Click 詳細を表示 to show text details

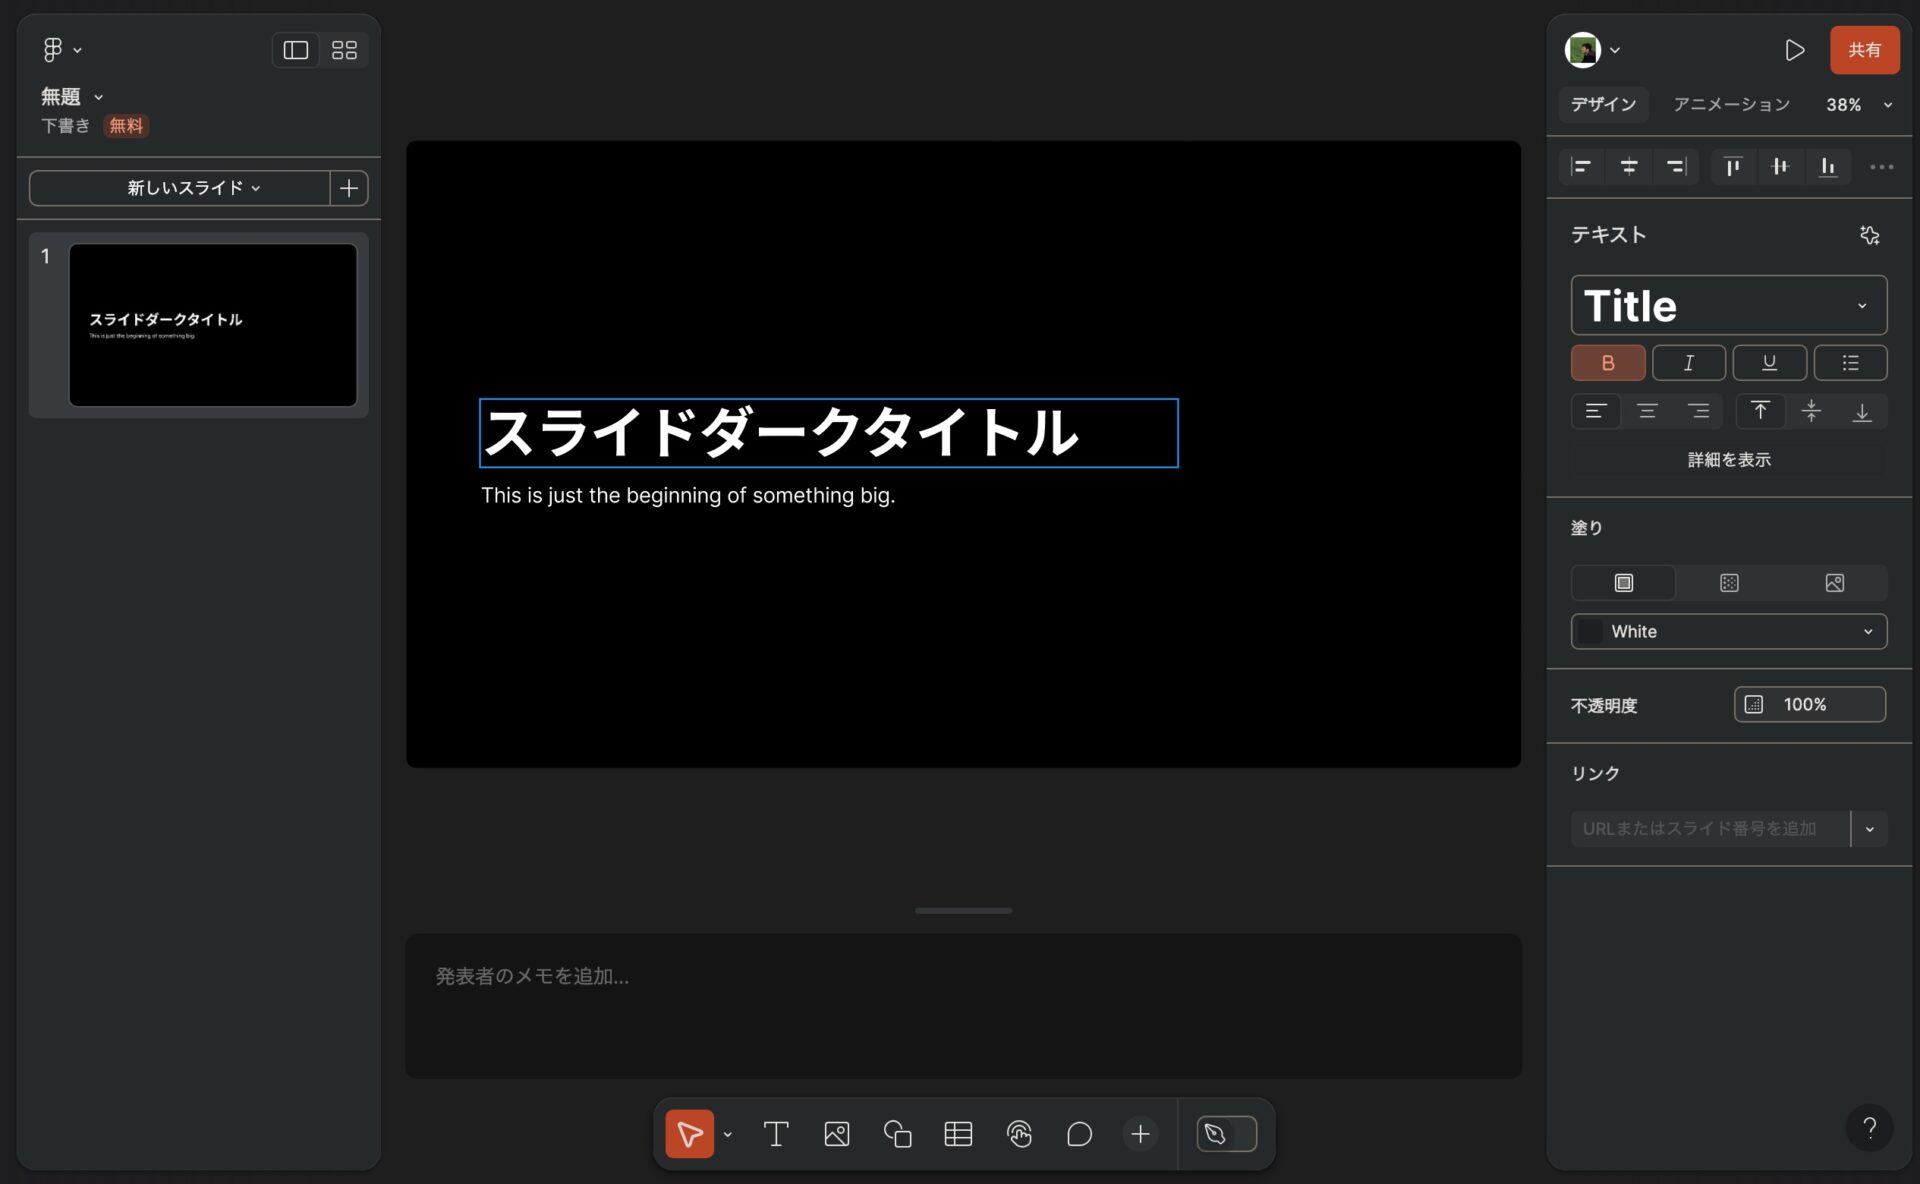pos(1729,460)
